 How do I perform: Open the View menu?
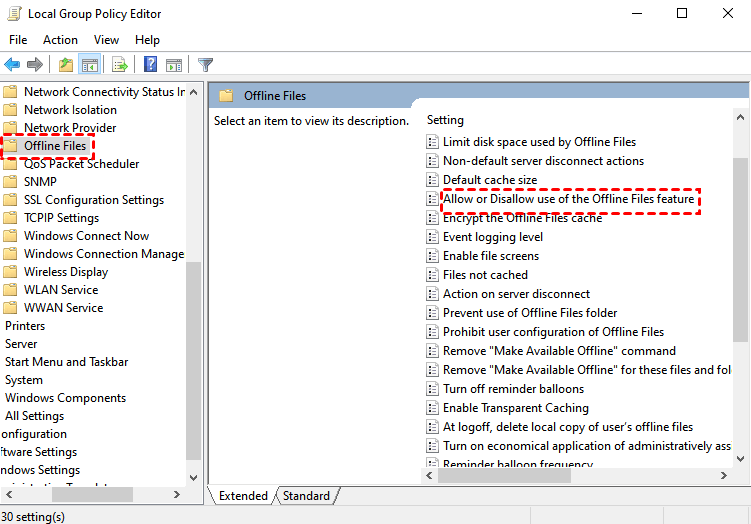click(107, 40)
